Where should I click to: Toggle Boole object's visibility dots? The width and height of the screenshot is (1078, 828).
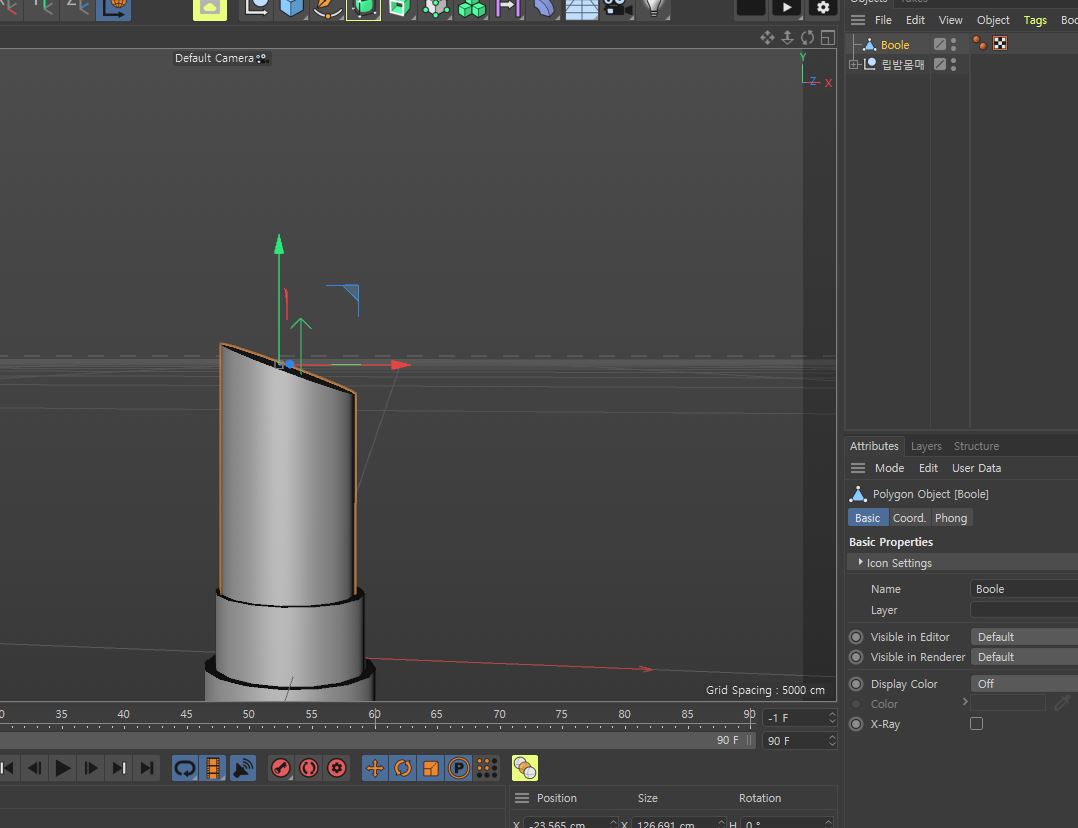954,44
